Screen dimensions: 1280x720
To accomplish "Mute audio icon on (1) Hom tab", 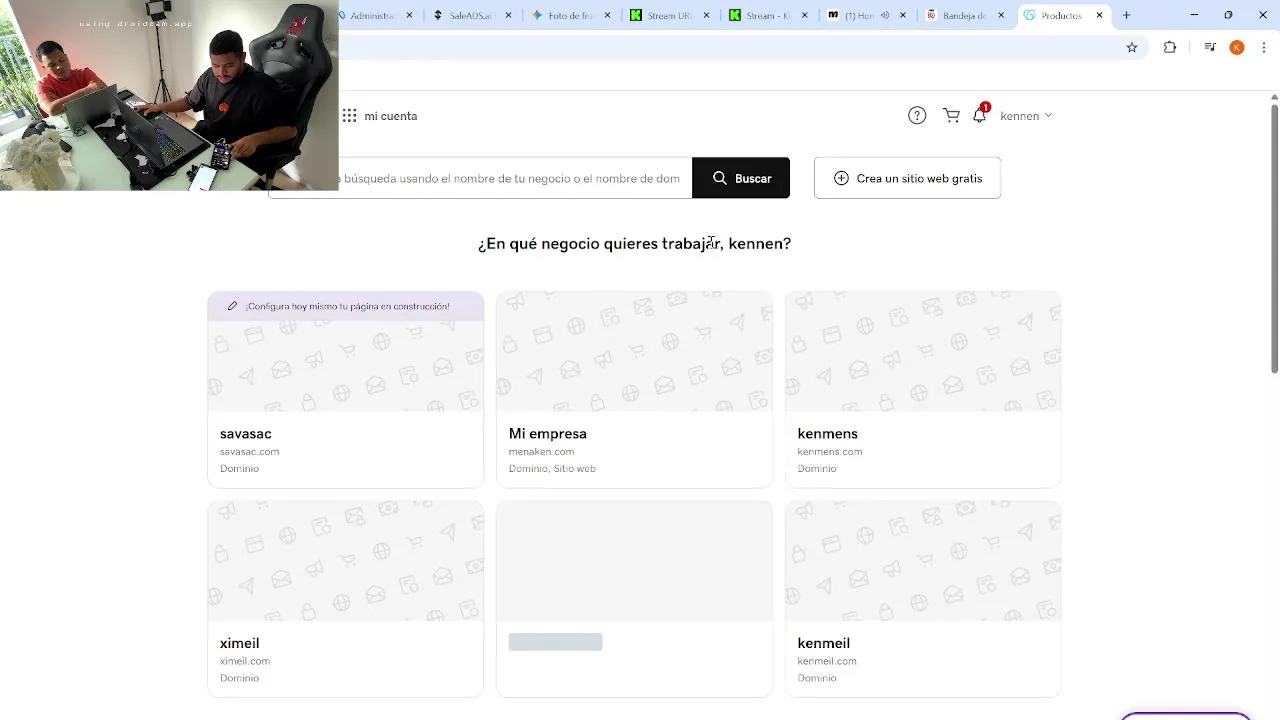I will tap(885, 15).
